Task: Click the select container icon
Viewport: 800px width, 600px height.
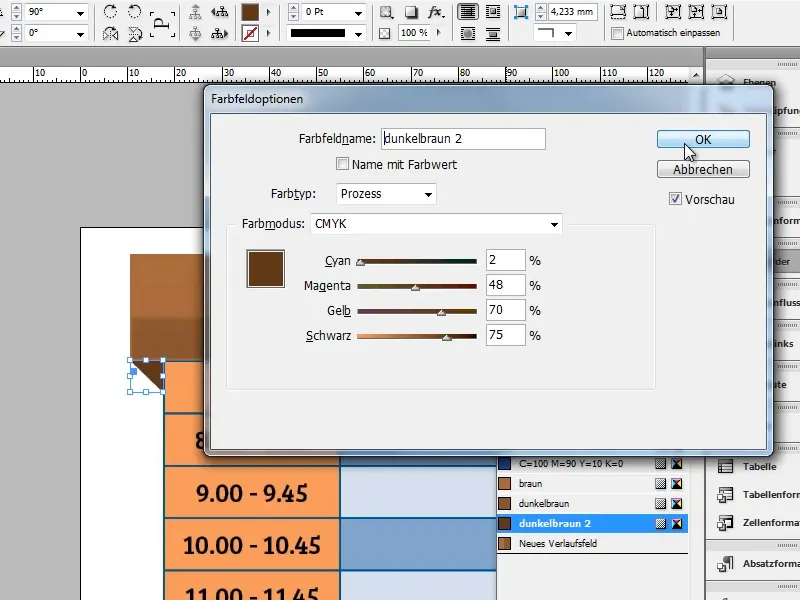Action: tap(195, 12)
